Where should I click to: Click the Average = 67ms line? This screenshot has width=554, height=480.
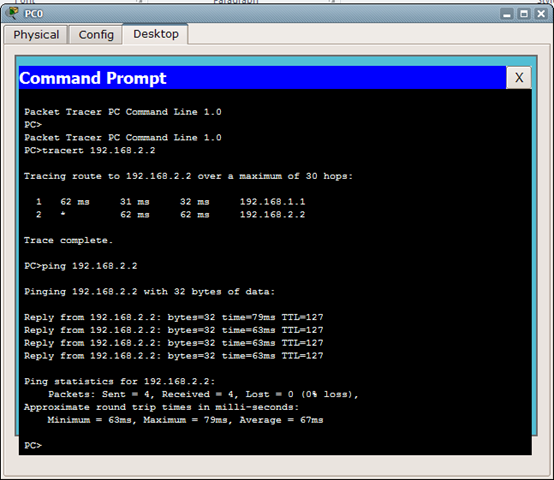(x=185, y=420)
